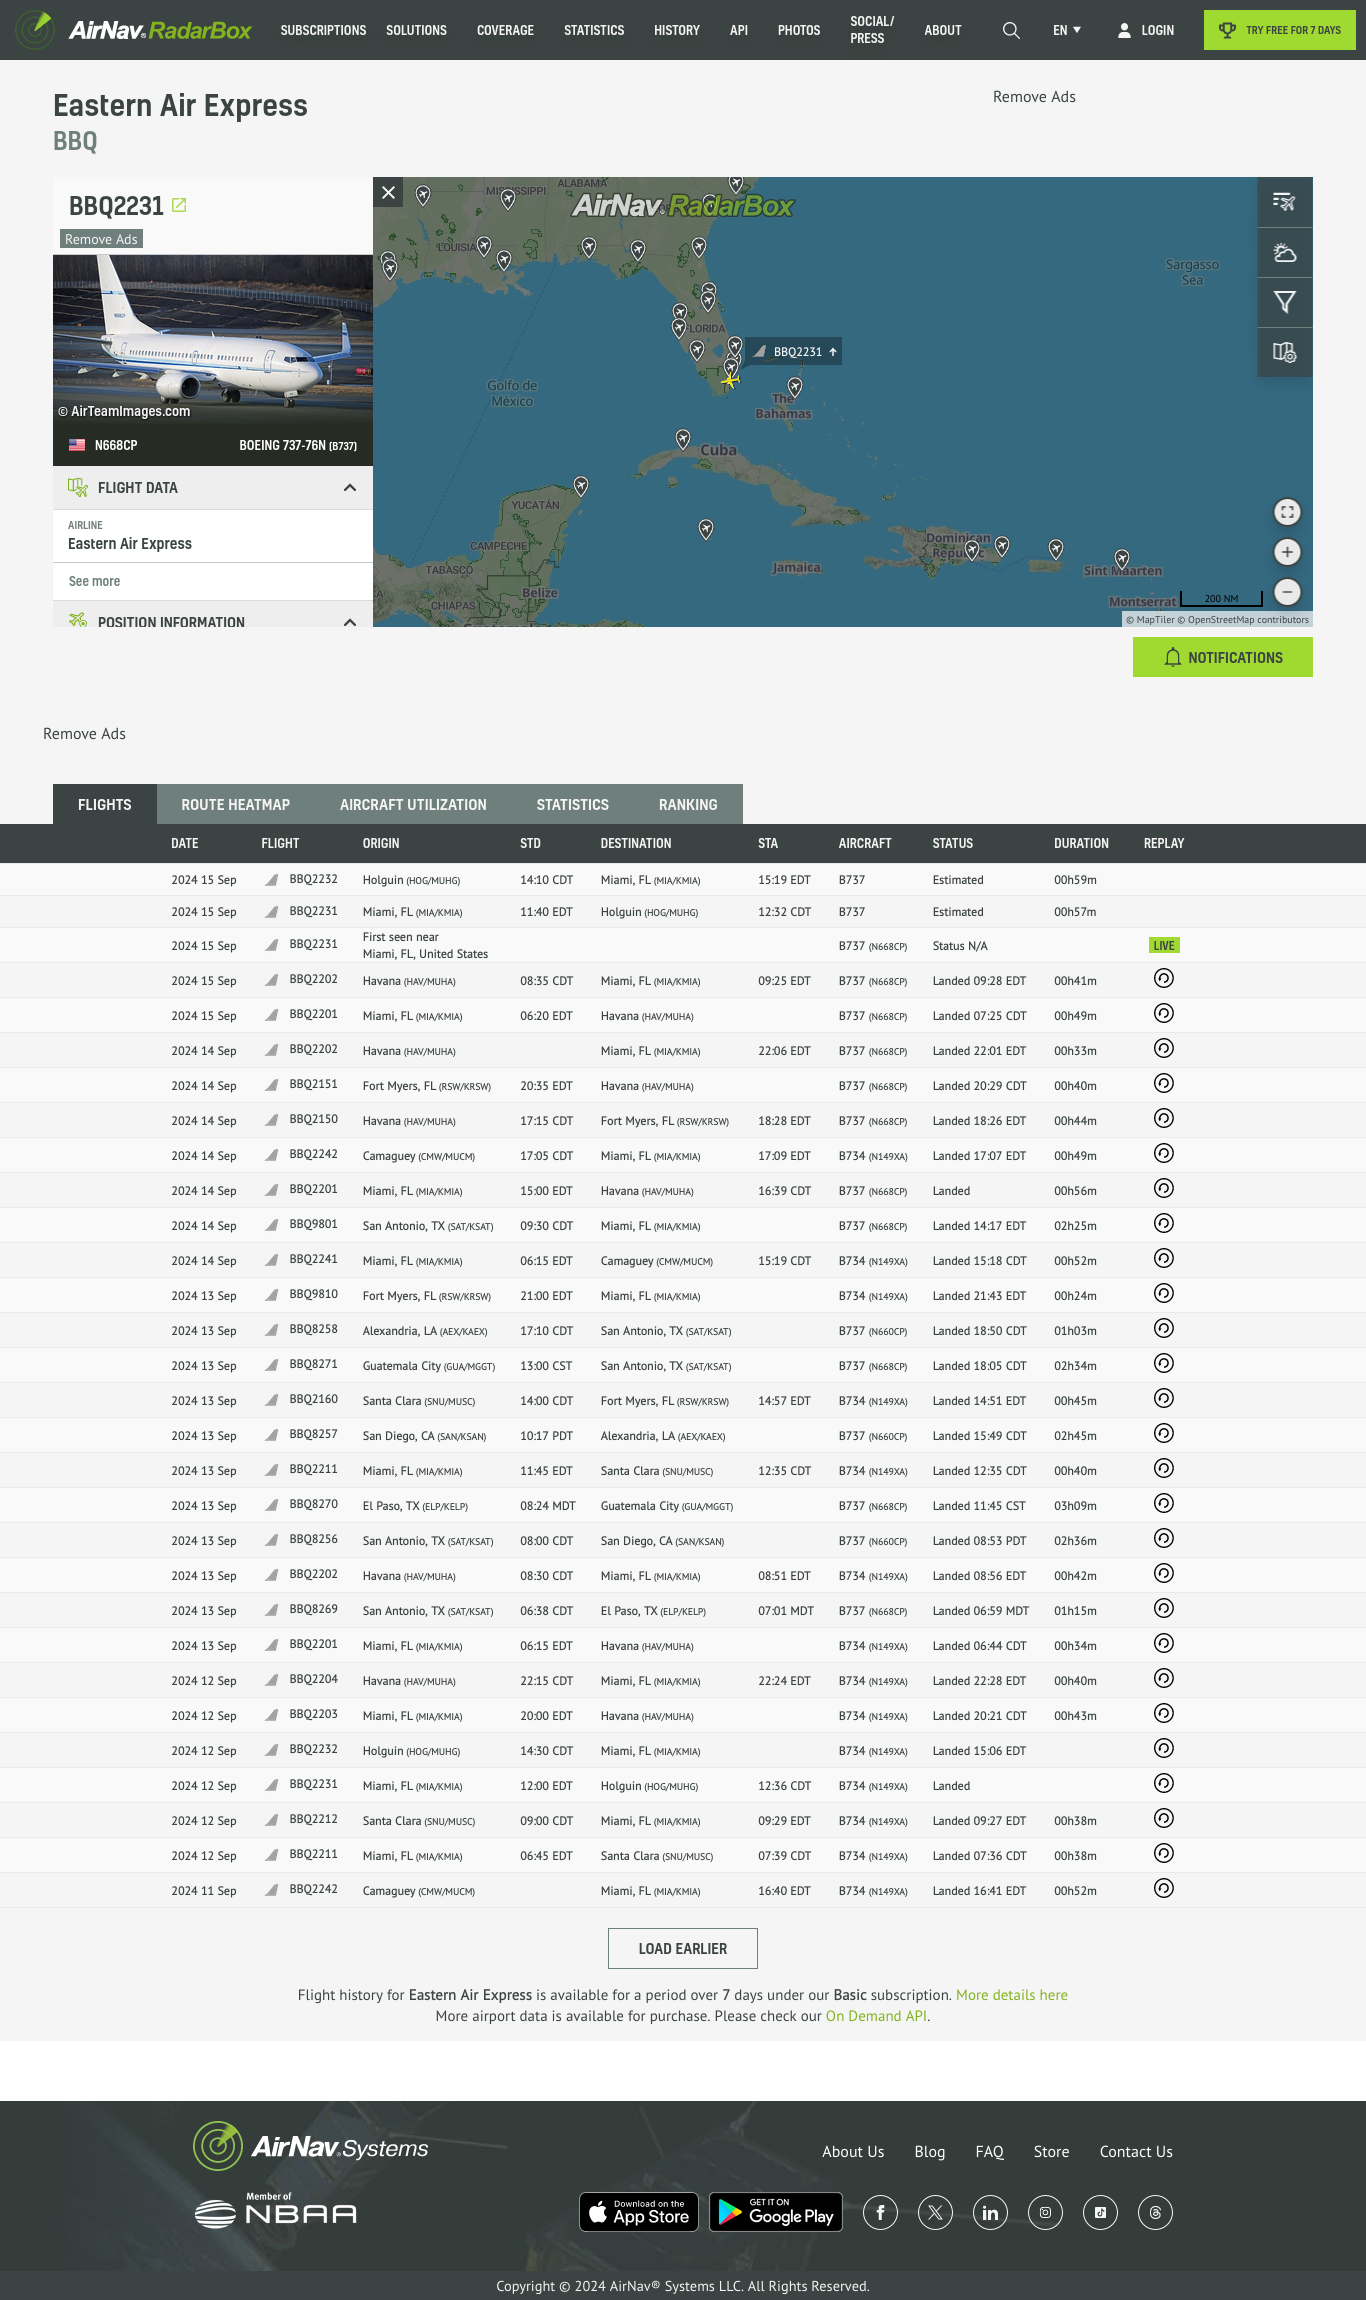Open the History menu

click(x=677, y=30)
